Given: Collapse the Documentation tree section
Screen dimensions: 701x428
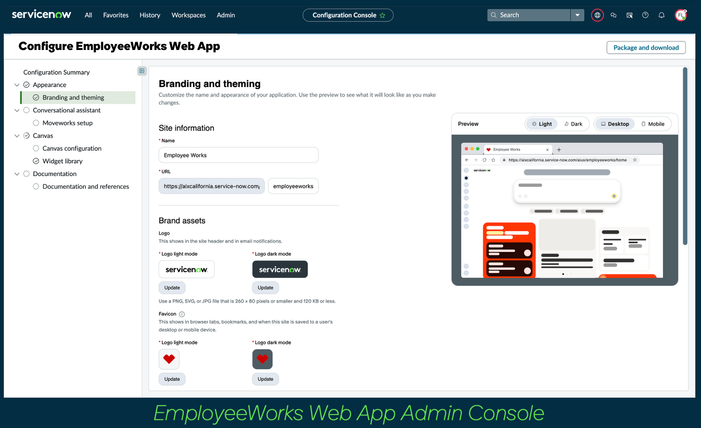Looking at the screenshot, I should 17,174.
